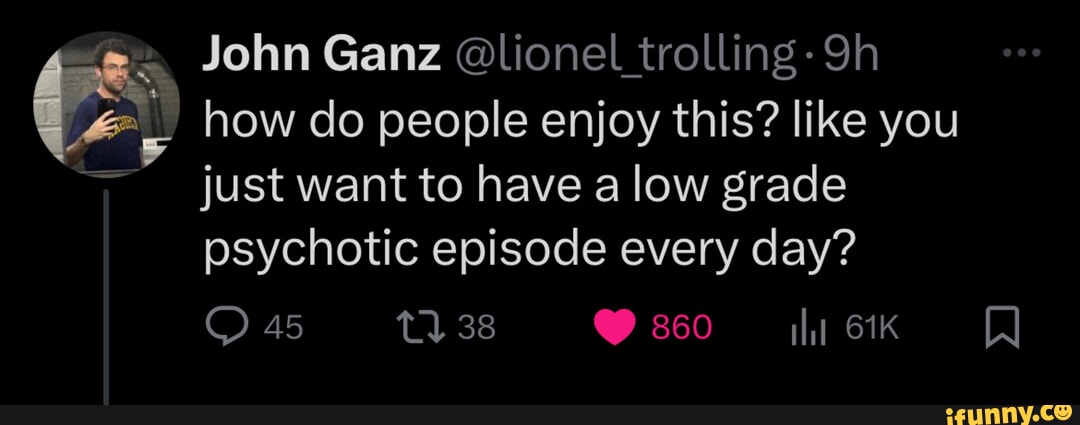Click the 38 retweets count

click(x=477, y=327)
